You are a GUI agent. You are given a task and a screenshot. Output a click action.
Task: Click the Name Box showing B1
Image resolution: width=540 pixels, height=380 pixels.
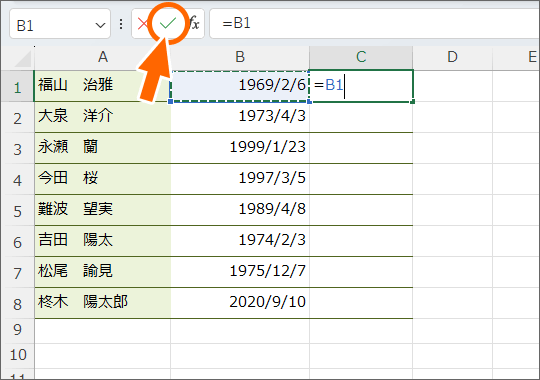[x=60, y=23]
